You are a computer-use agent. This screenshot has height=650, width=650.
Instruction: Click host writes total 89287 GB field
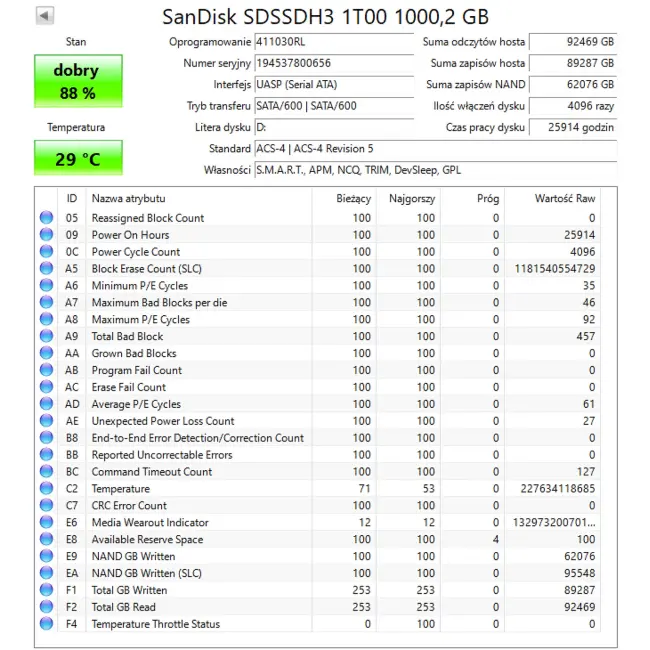[573, 63]
